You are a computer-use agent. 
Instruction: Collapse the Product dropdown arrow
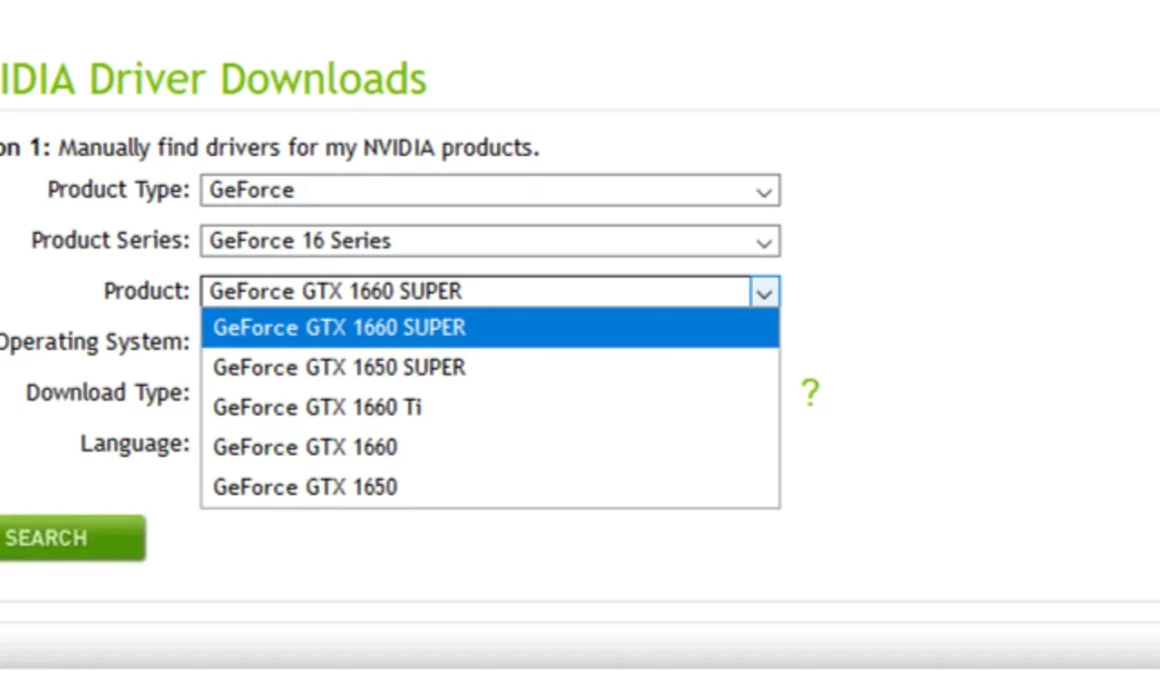tap(764, 292)
